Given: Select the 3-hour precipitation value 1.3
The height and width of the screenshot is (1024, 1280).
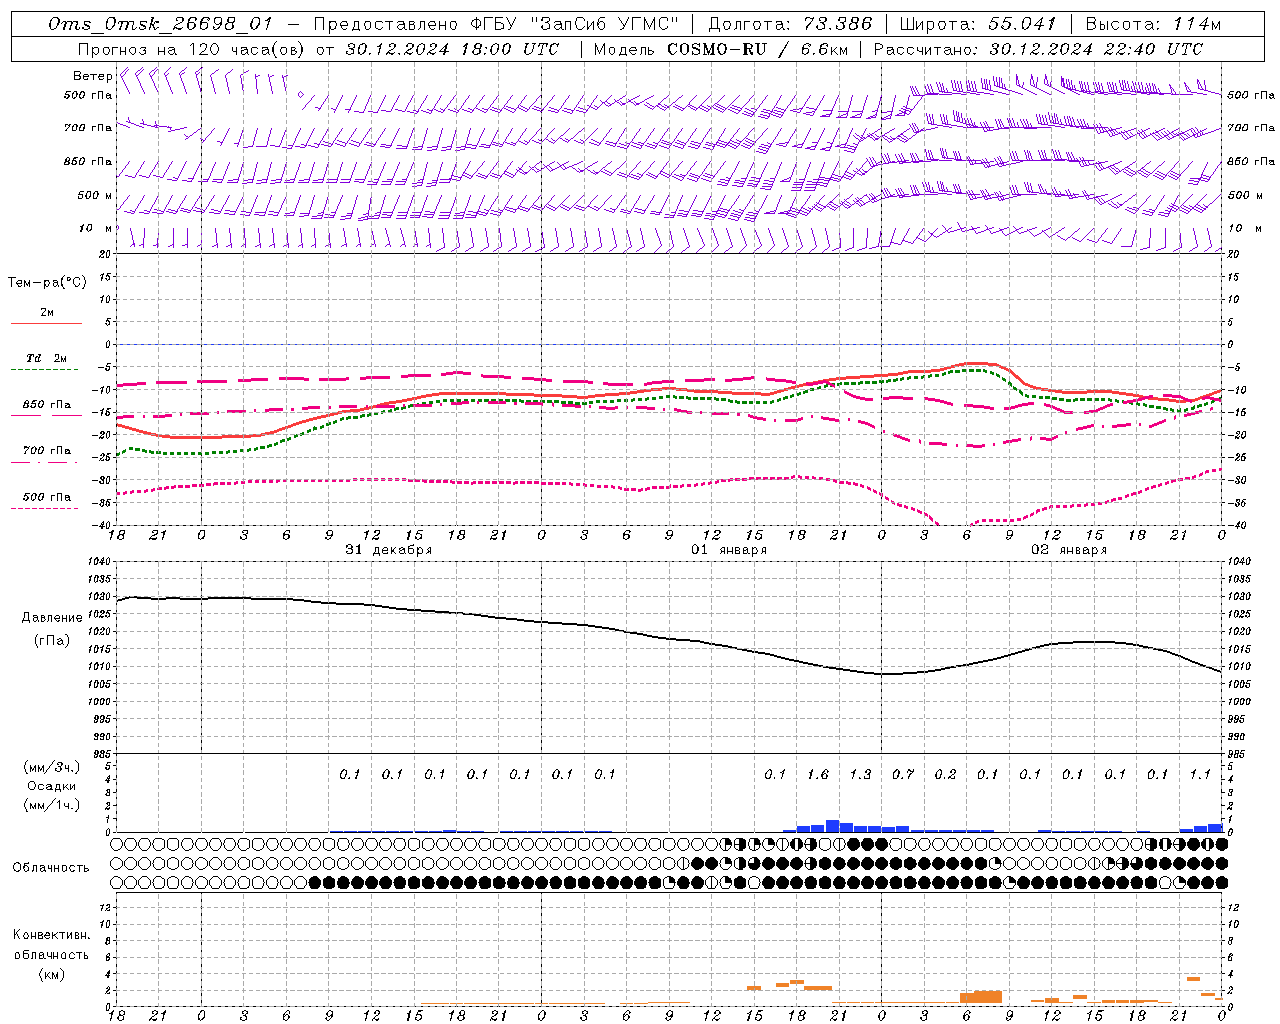Looking at the screenshot, I should [x=860, y=774].
